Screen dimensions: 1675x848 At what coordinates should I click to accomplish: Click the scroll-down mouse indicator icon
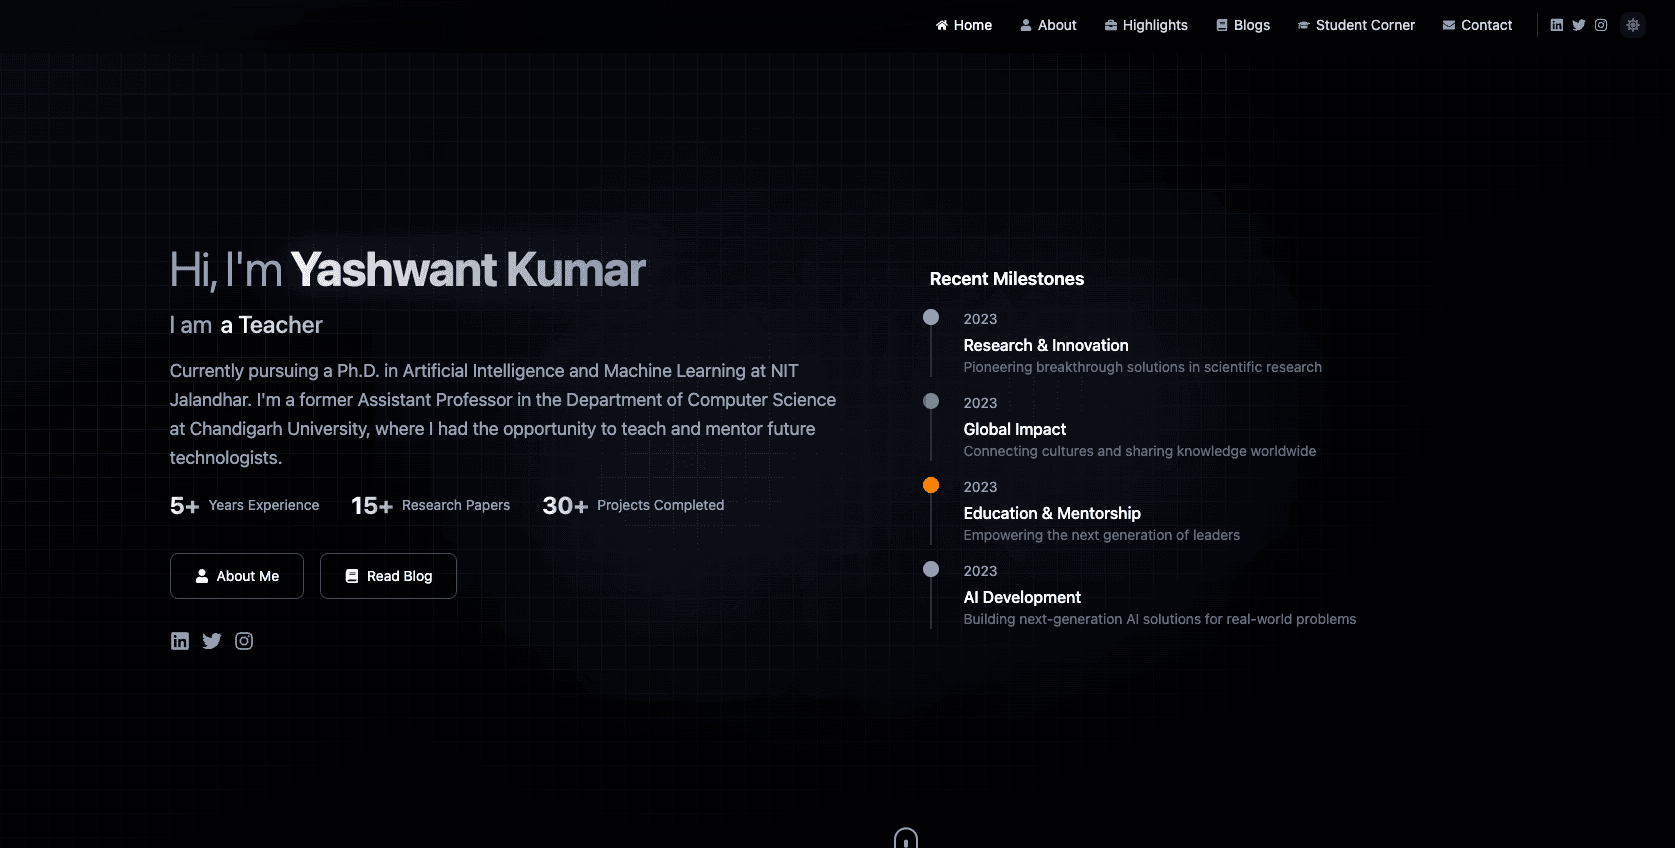point(905,838)
